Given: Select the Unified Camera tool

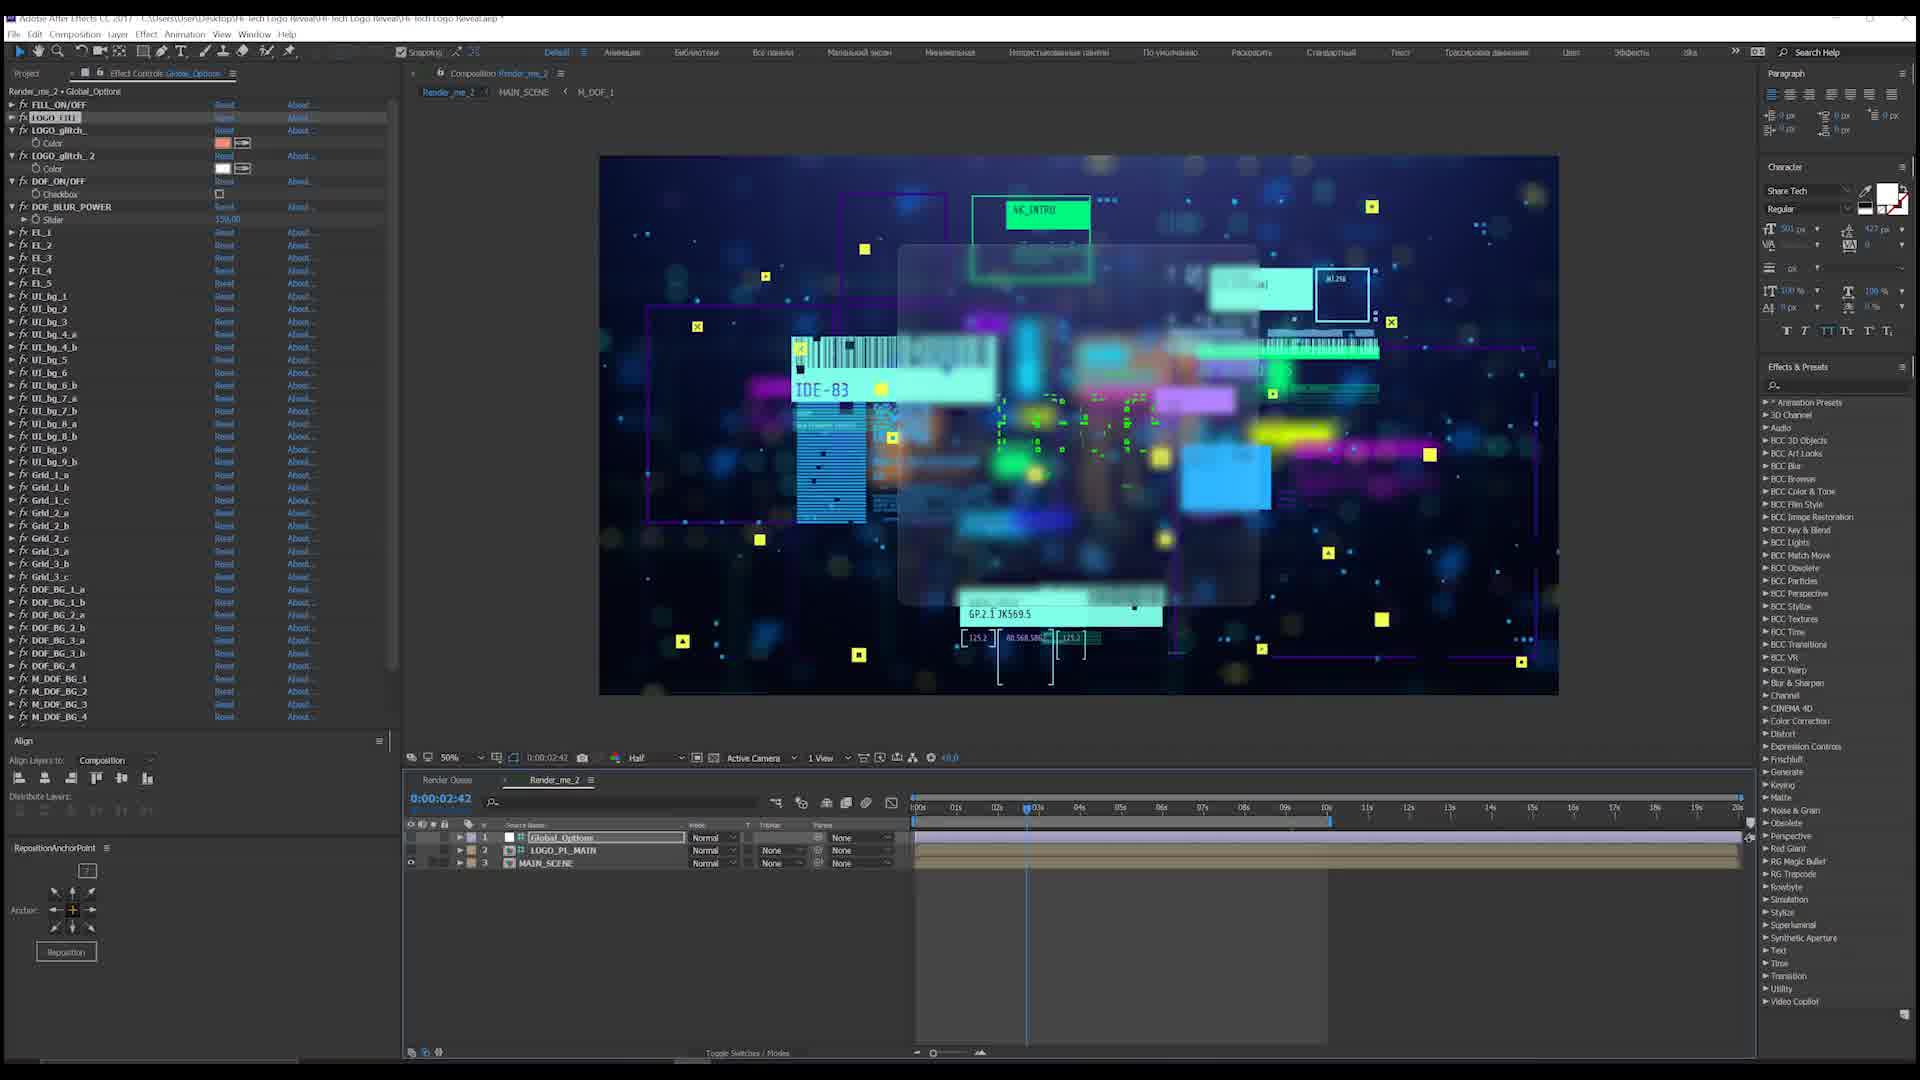Looking at the screenshot, I should click(100, 51).
